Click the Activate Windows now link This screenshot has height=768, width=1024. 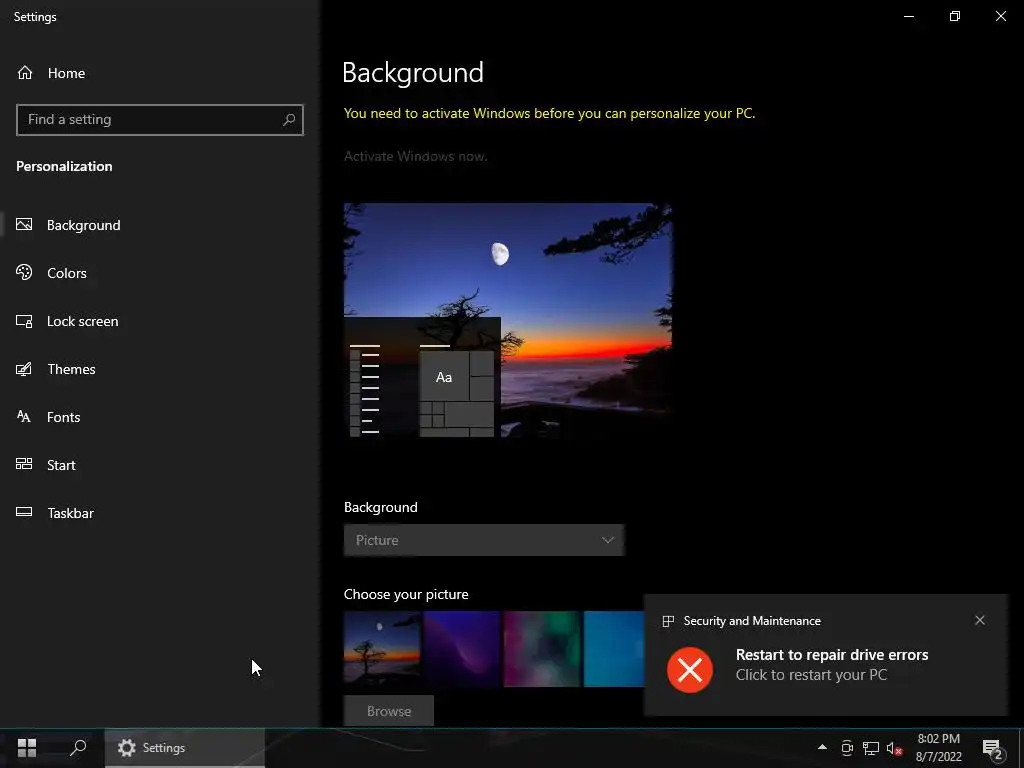coord(415,157)
